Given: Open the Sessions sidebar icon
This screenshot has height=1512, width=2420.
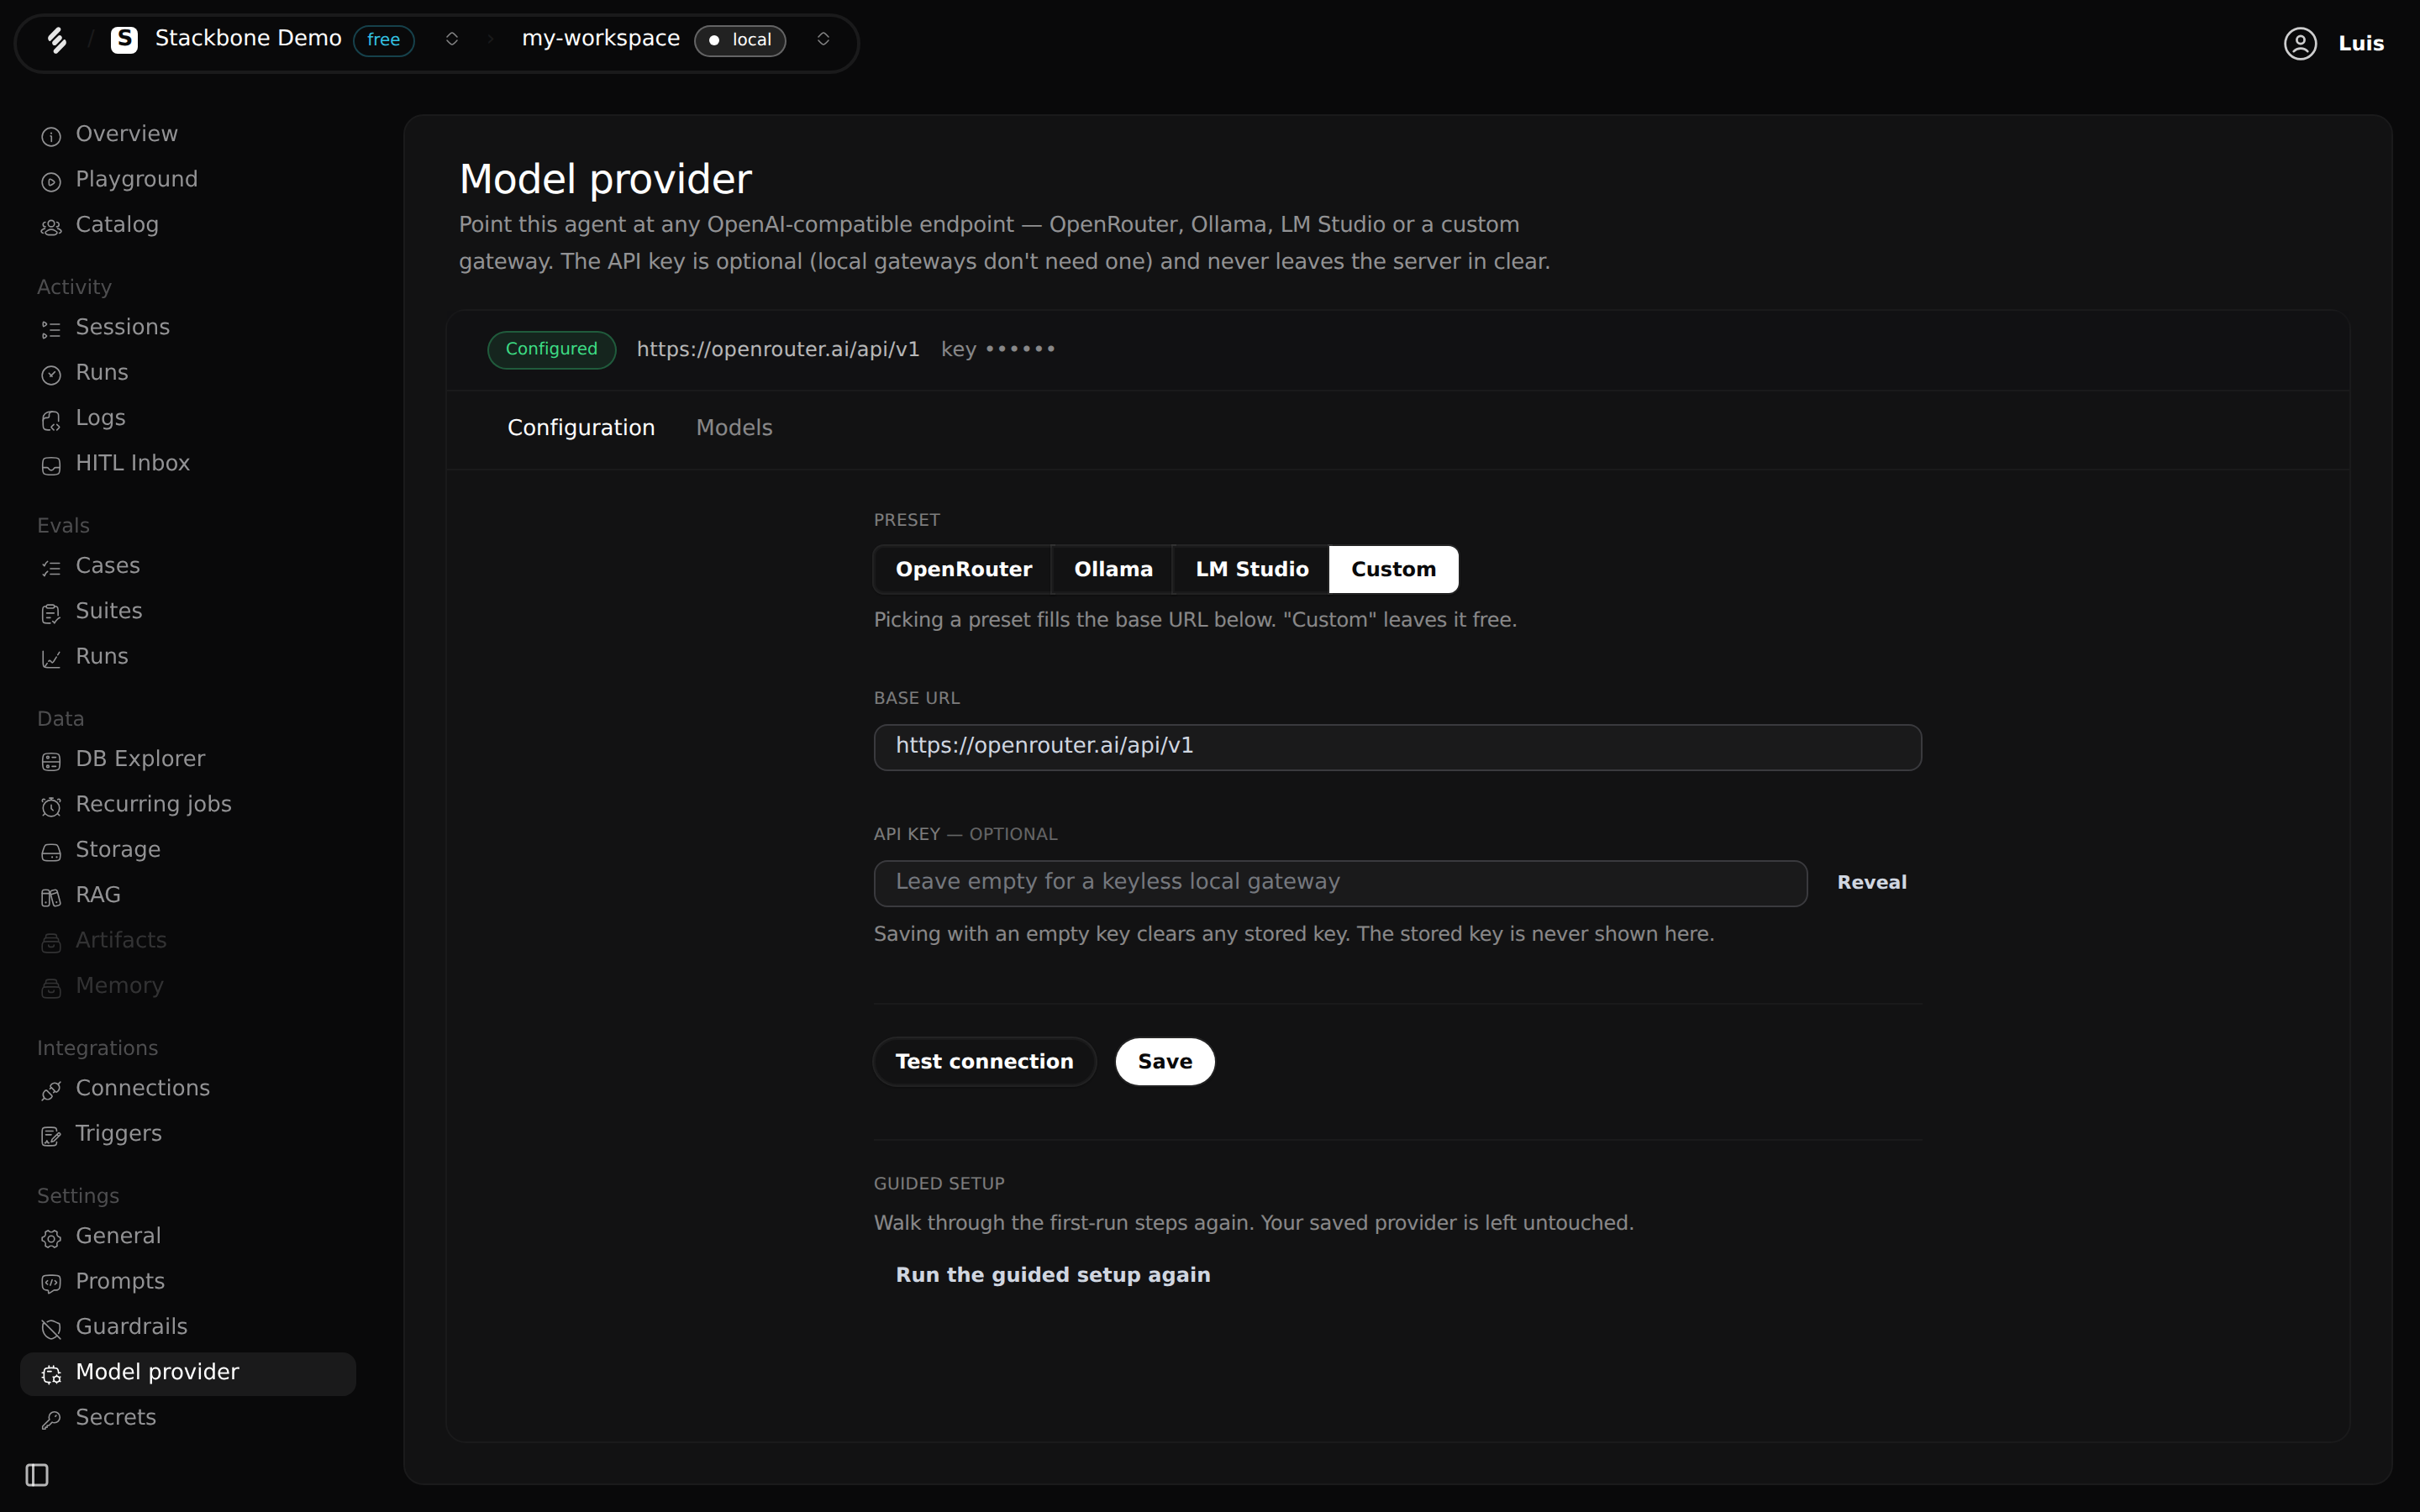Looking at the screenshot, I should coord(51,329).
